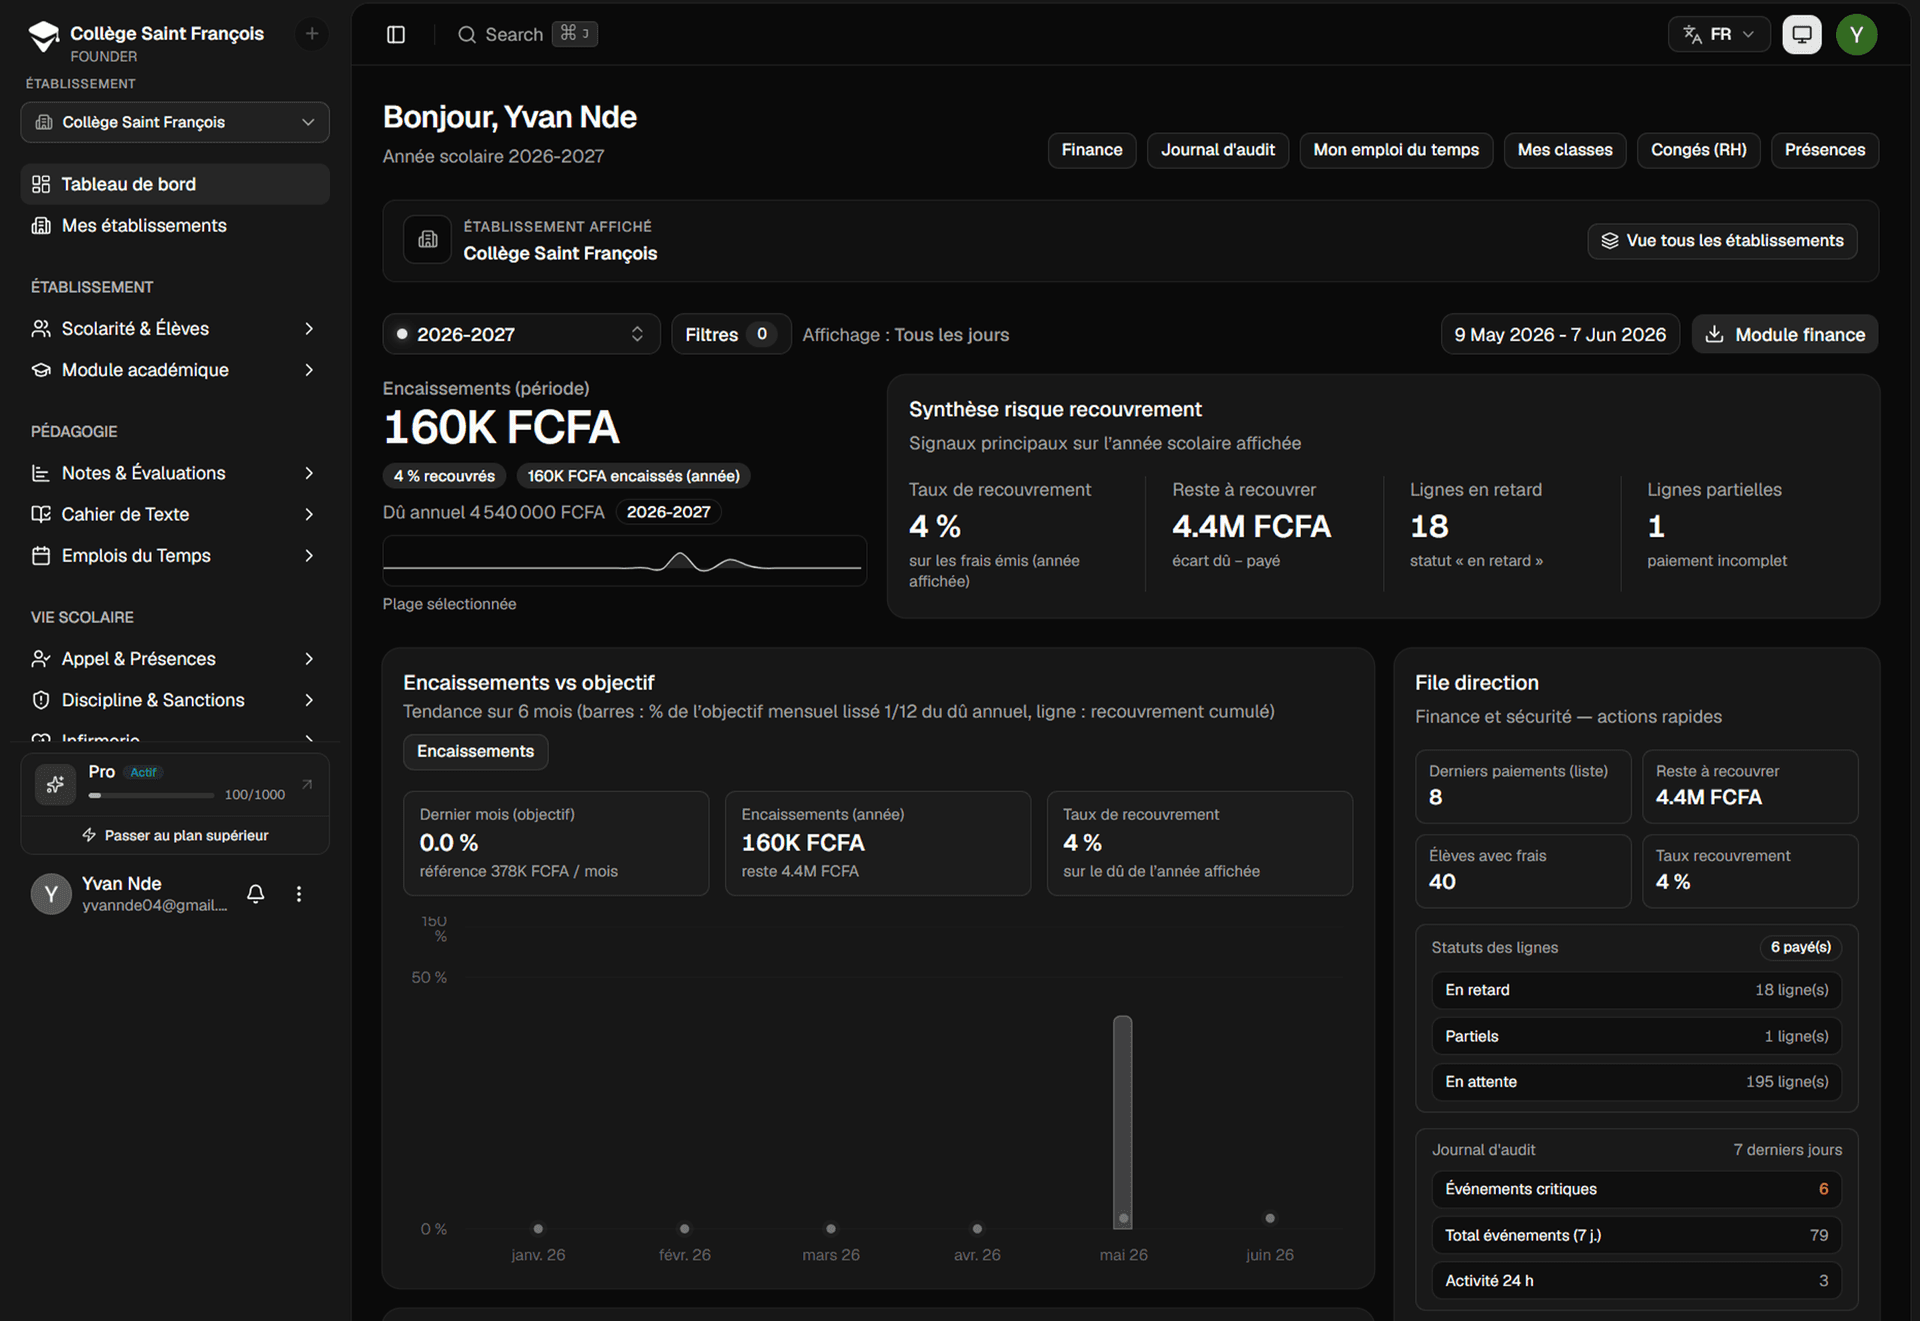Image resolution: width=1920 pixels, height=1321 pixels.
Task: Open the Collège Saint François establishment dropdown
Action: 175,122
